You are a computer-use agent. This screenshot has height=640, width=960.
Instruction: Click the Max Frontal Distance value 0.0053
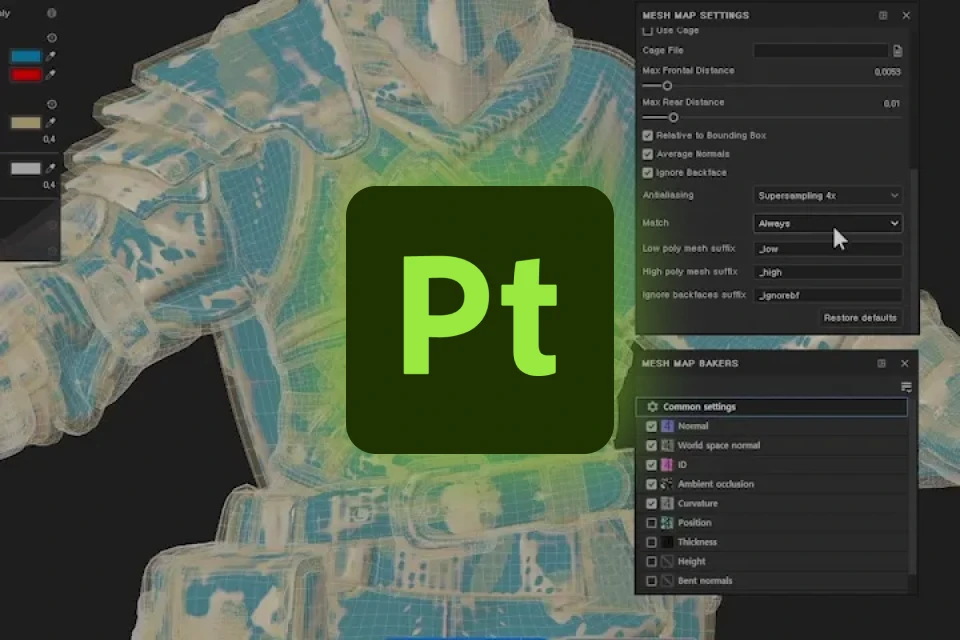pyautogui.click(x=887, y=72)
